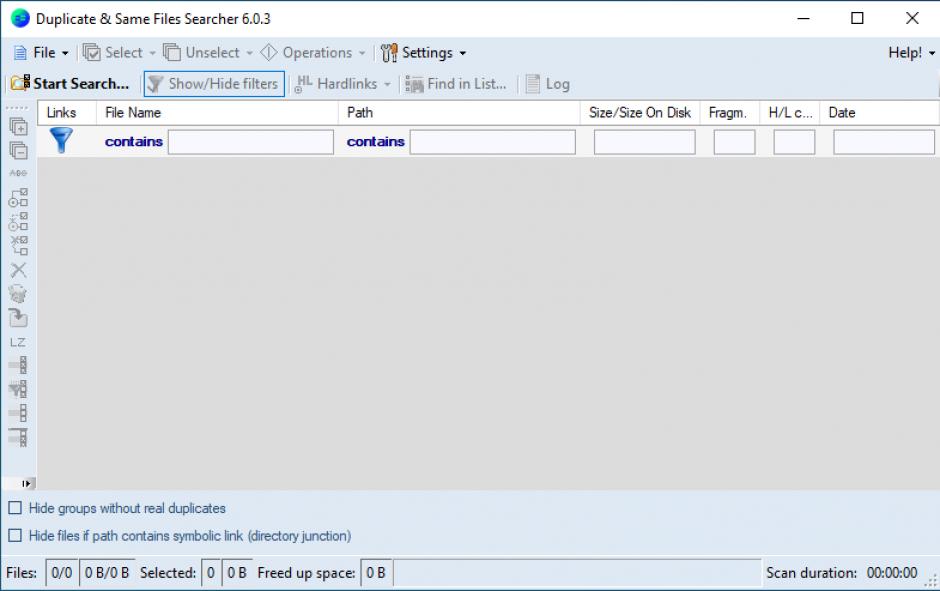Focus the Size/Size On Disk filter field
The height and width of the screenshot is (591, 940).
pyautogui.click(x=644, y=142)
